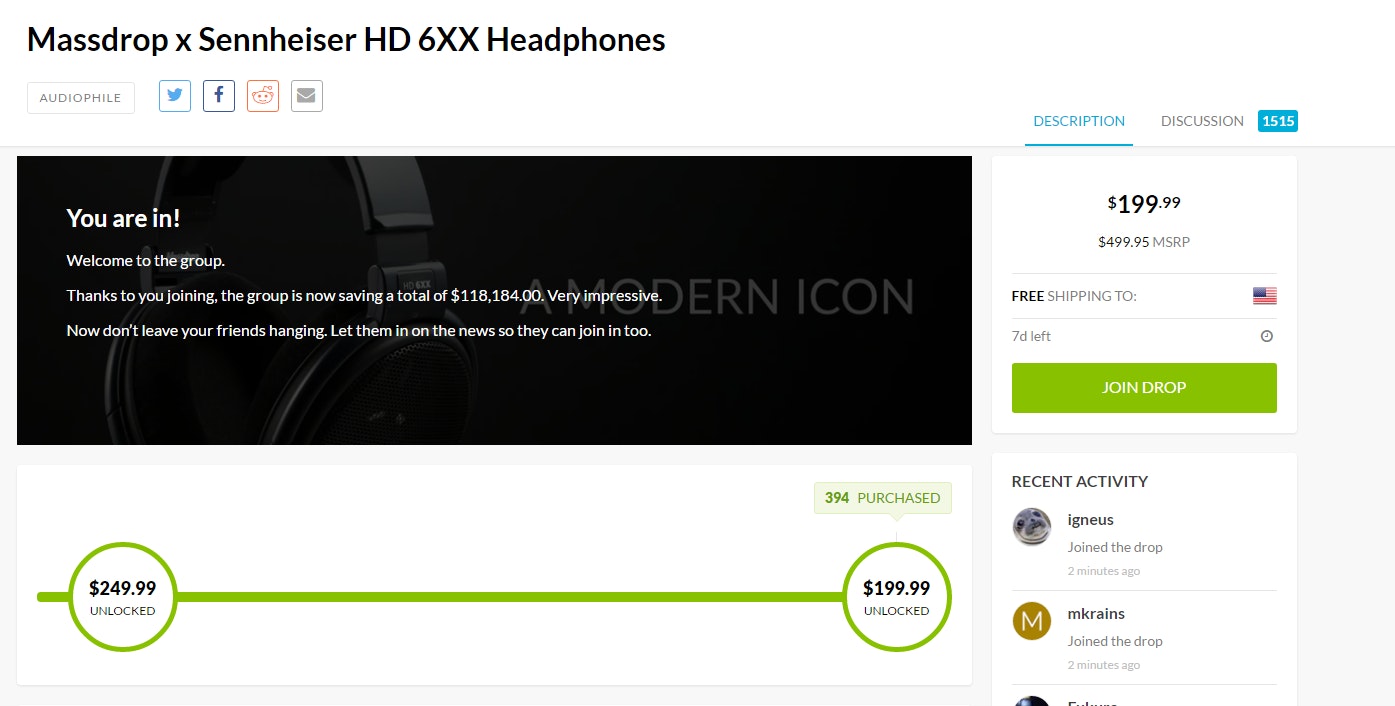Screen dimensions: 1395x706
Task: Click the US flag shipping country icon
Action: click(x=1264, y=296)
